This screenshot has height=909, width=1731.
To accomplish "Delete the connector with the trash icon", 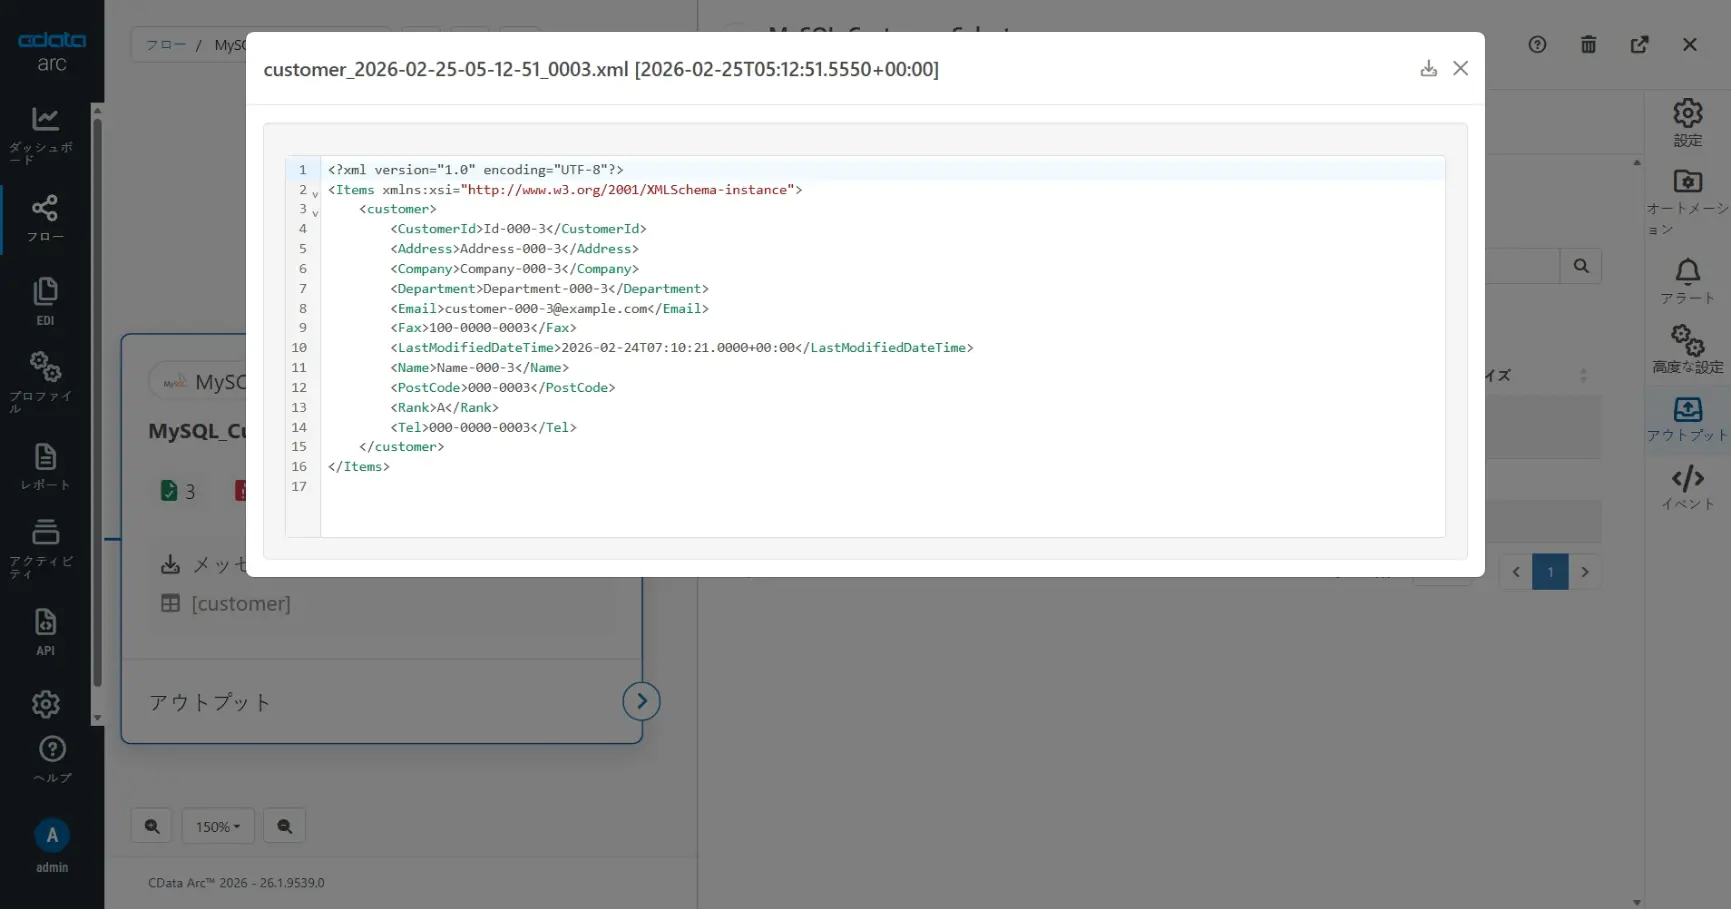I will [x=1588, y=45].
